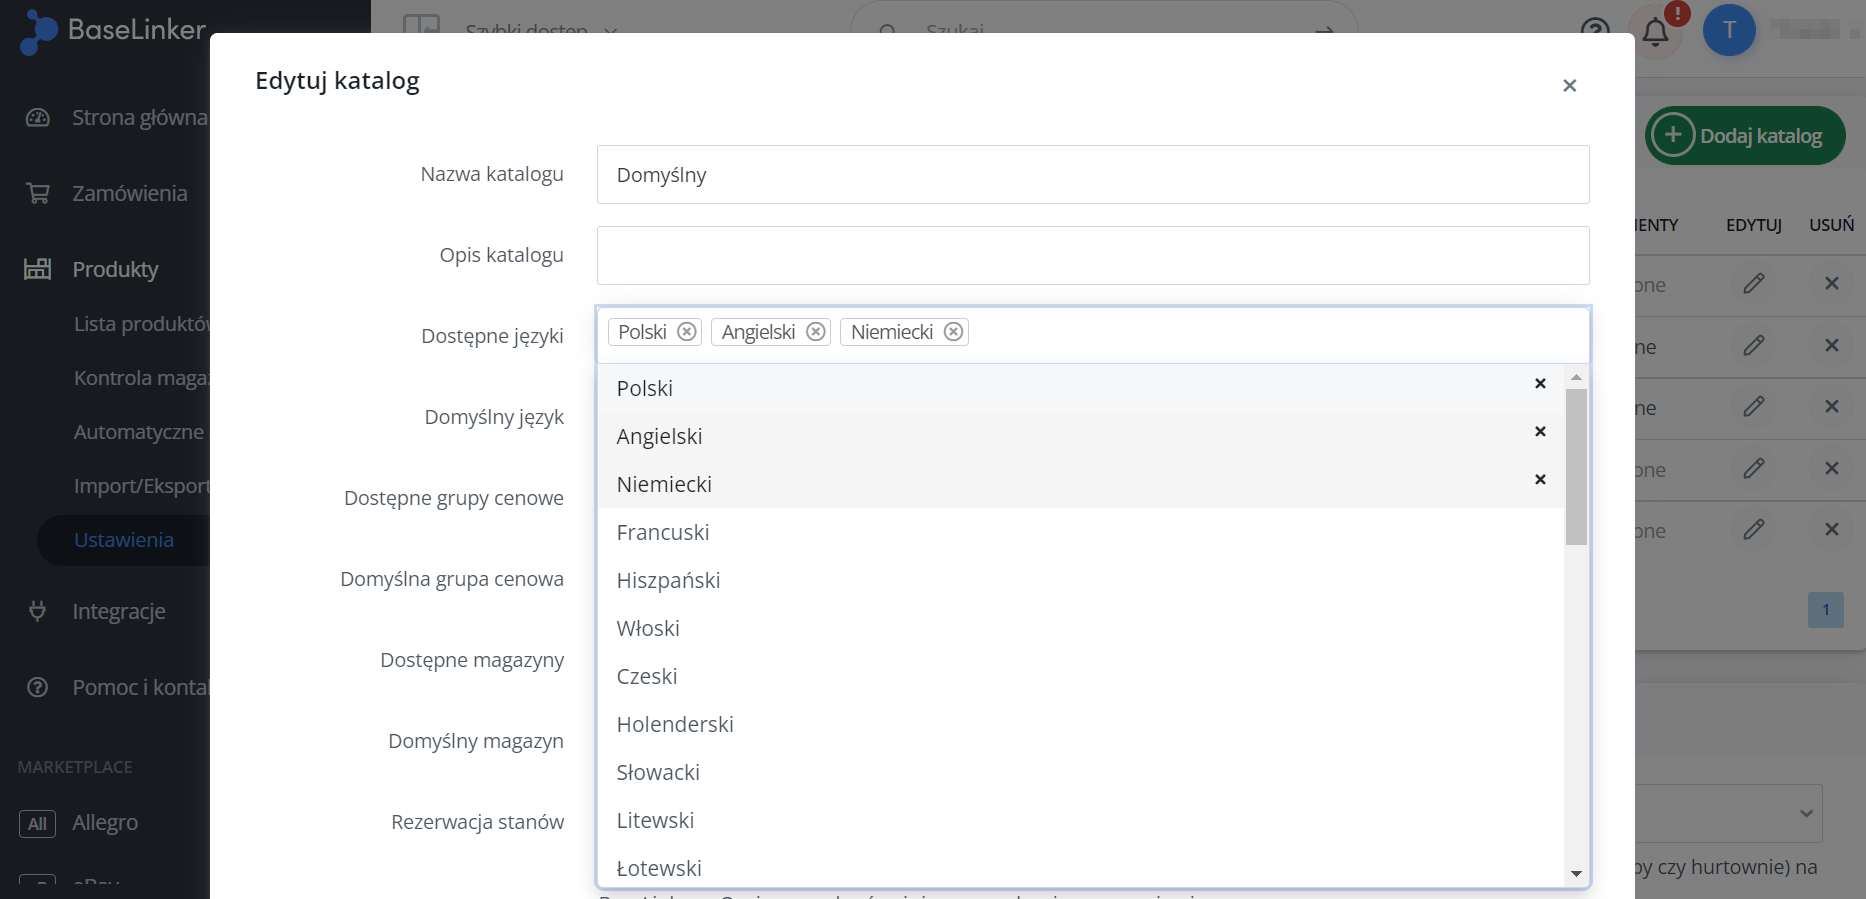The height and width of the screenshot is (899, 1866).
Task: Close the Edytuj katalog dialog
Action: point(1569,86)
